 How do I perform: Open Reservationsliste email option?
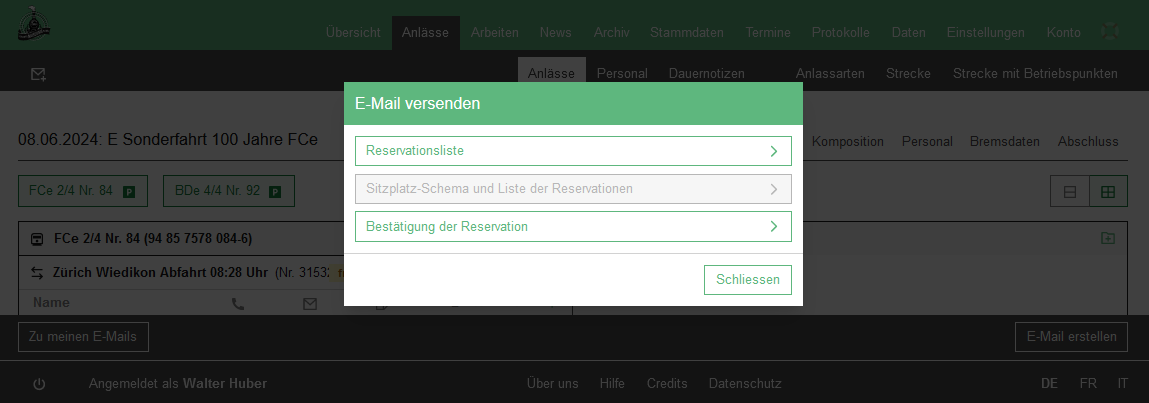point(573,151)
